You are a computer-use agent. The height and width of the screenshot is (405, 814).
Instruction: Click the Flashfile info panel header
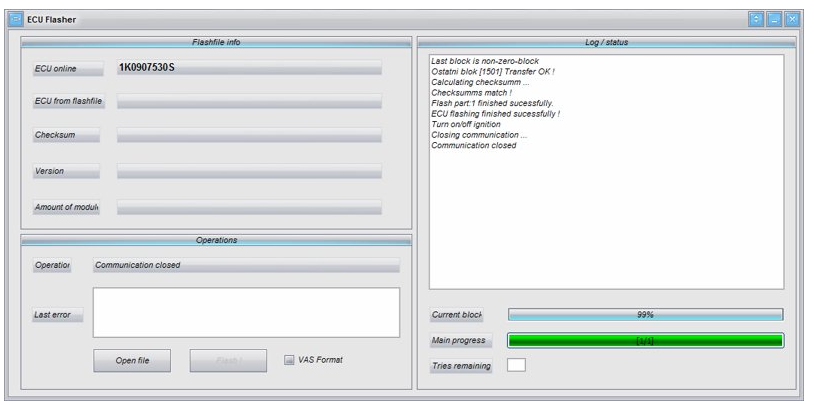[x=216, y=42]
